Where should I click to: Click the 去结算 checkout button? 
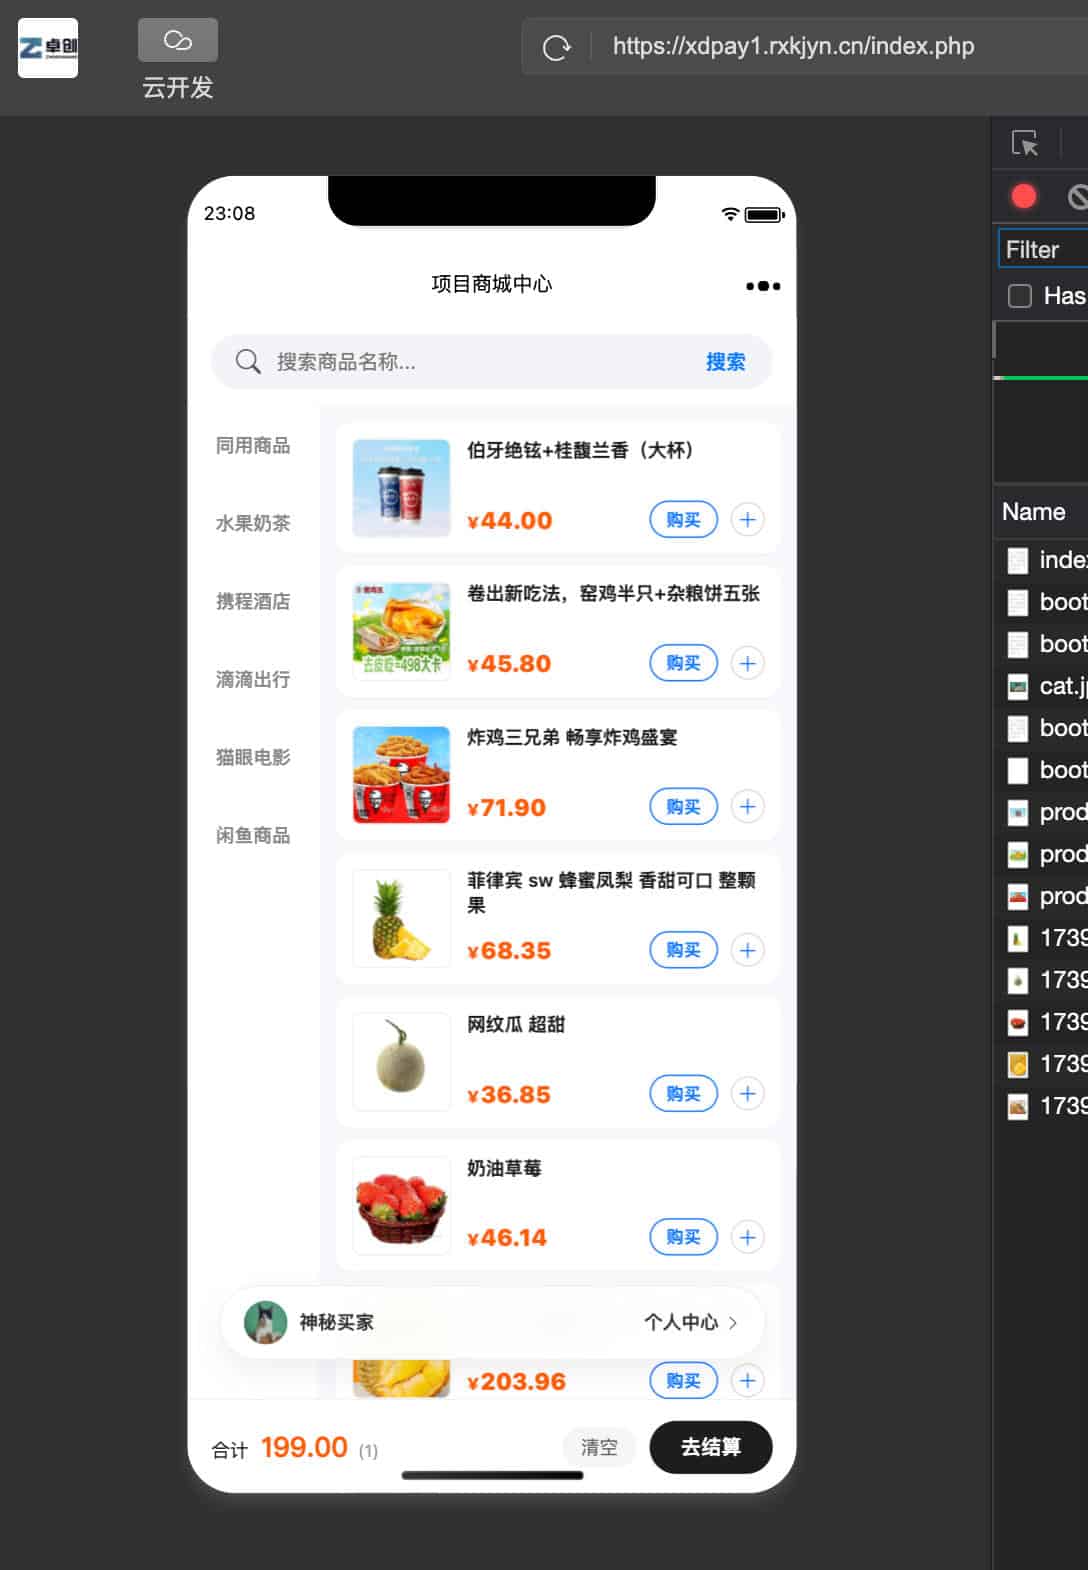(x=711, y=1447)
